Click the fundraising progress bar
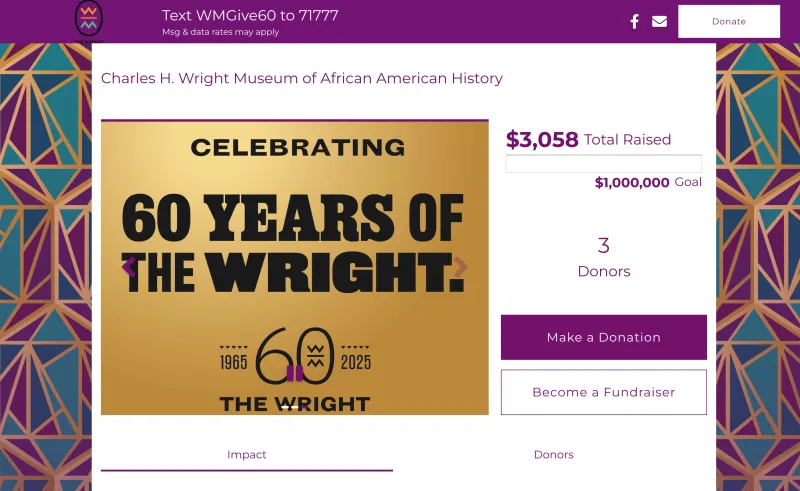This screenshot has width=800, height=491. coord(604,164)
